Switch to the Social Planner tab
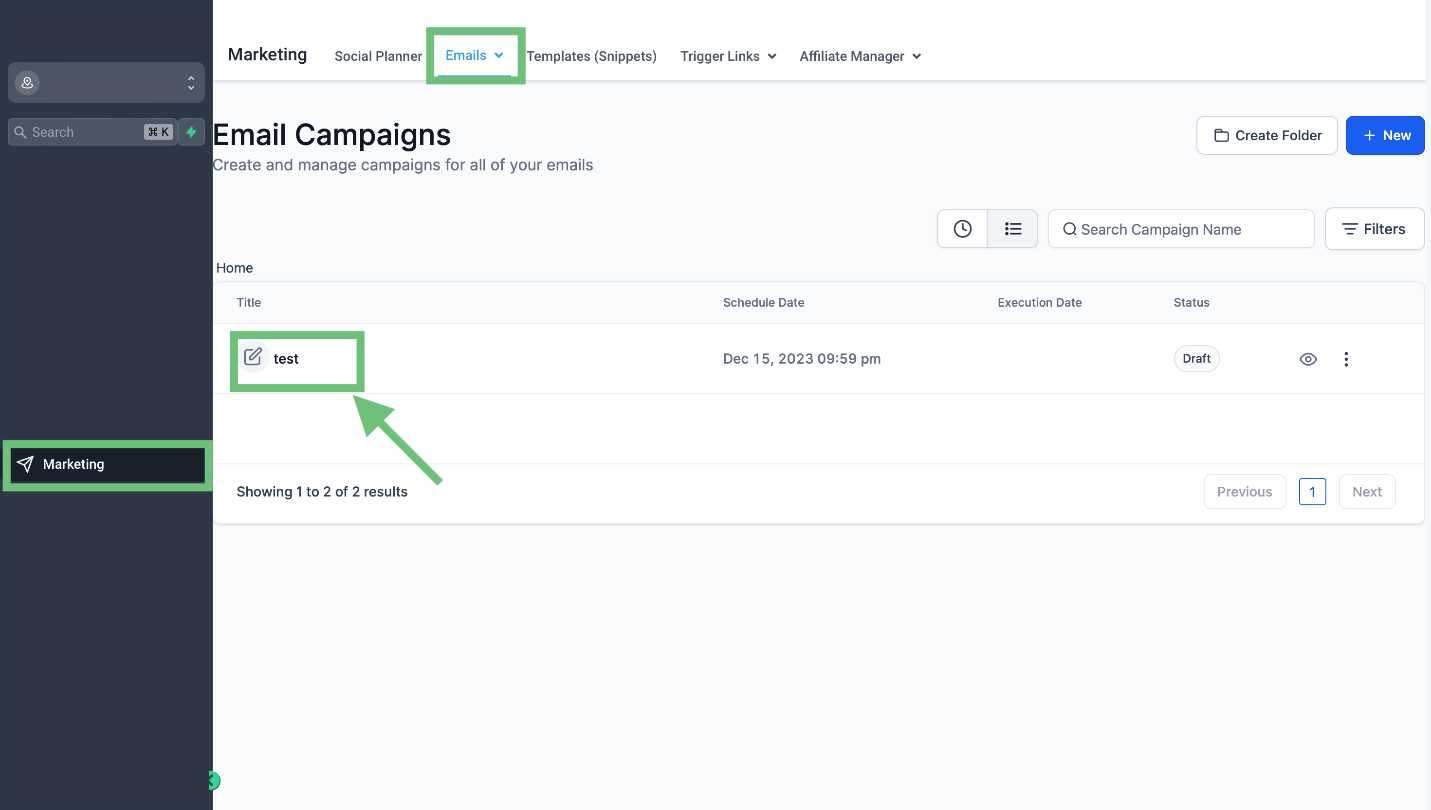Image resolution: width=1431 pixels, height=810 pixels. pyautogui.click(x=378, y=56)
